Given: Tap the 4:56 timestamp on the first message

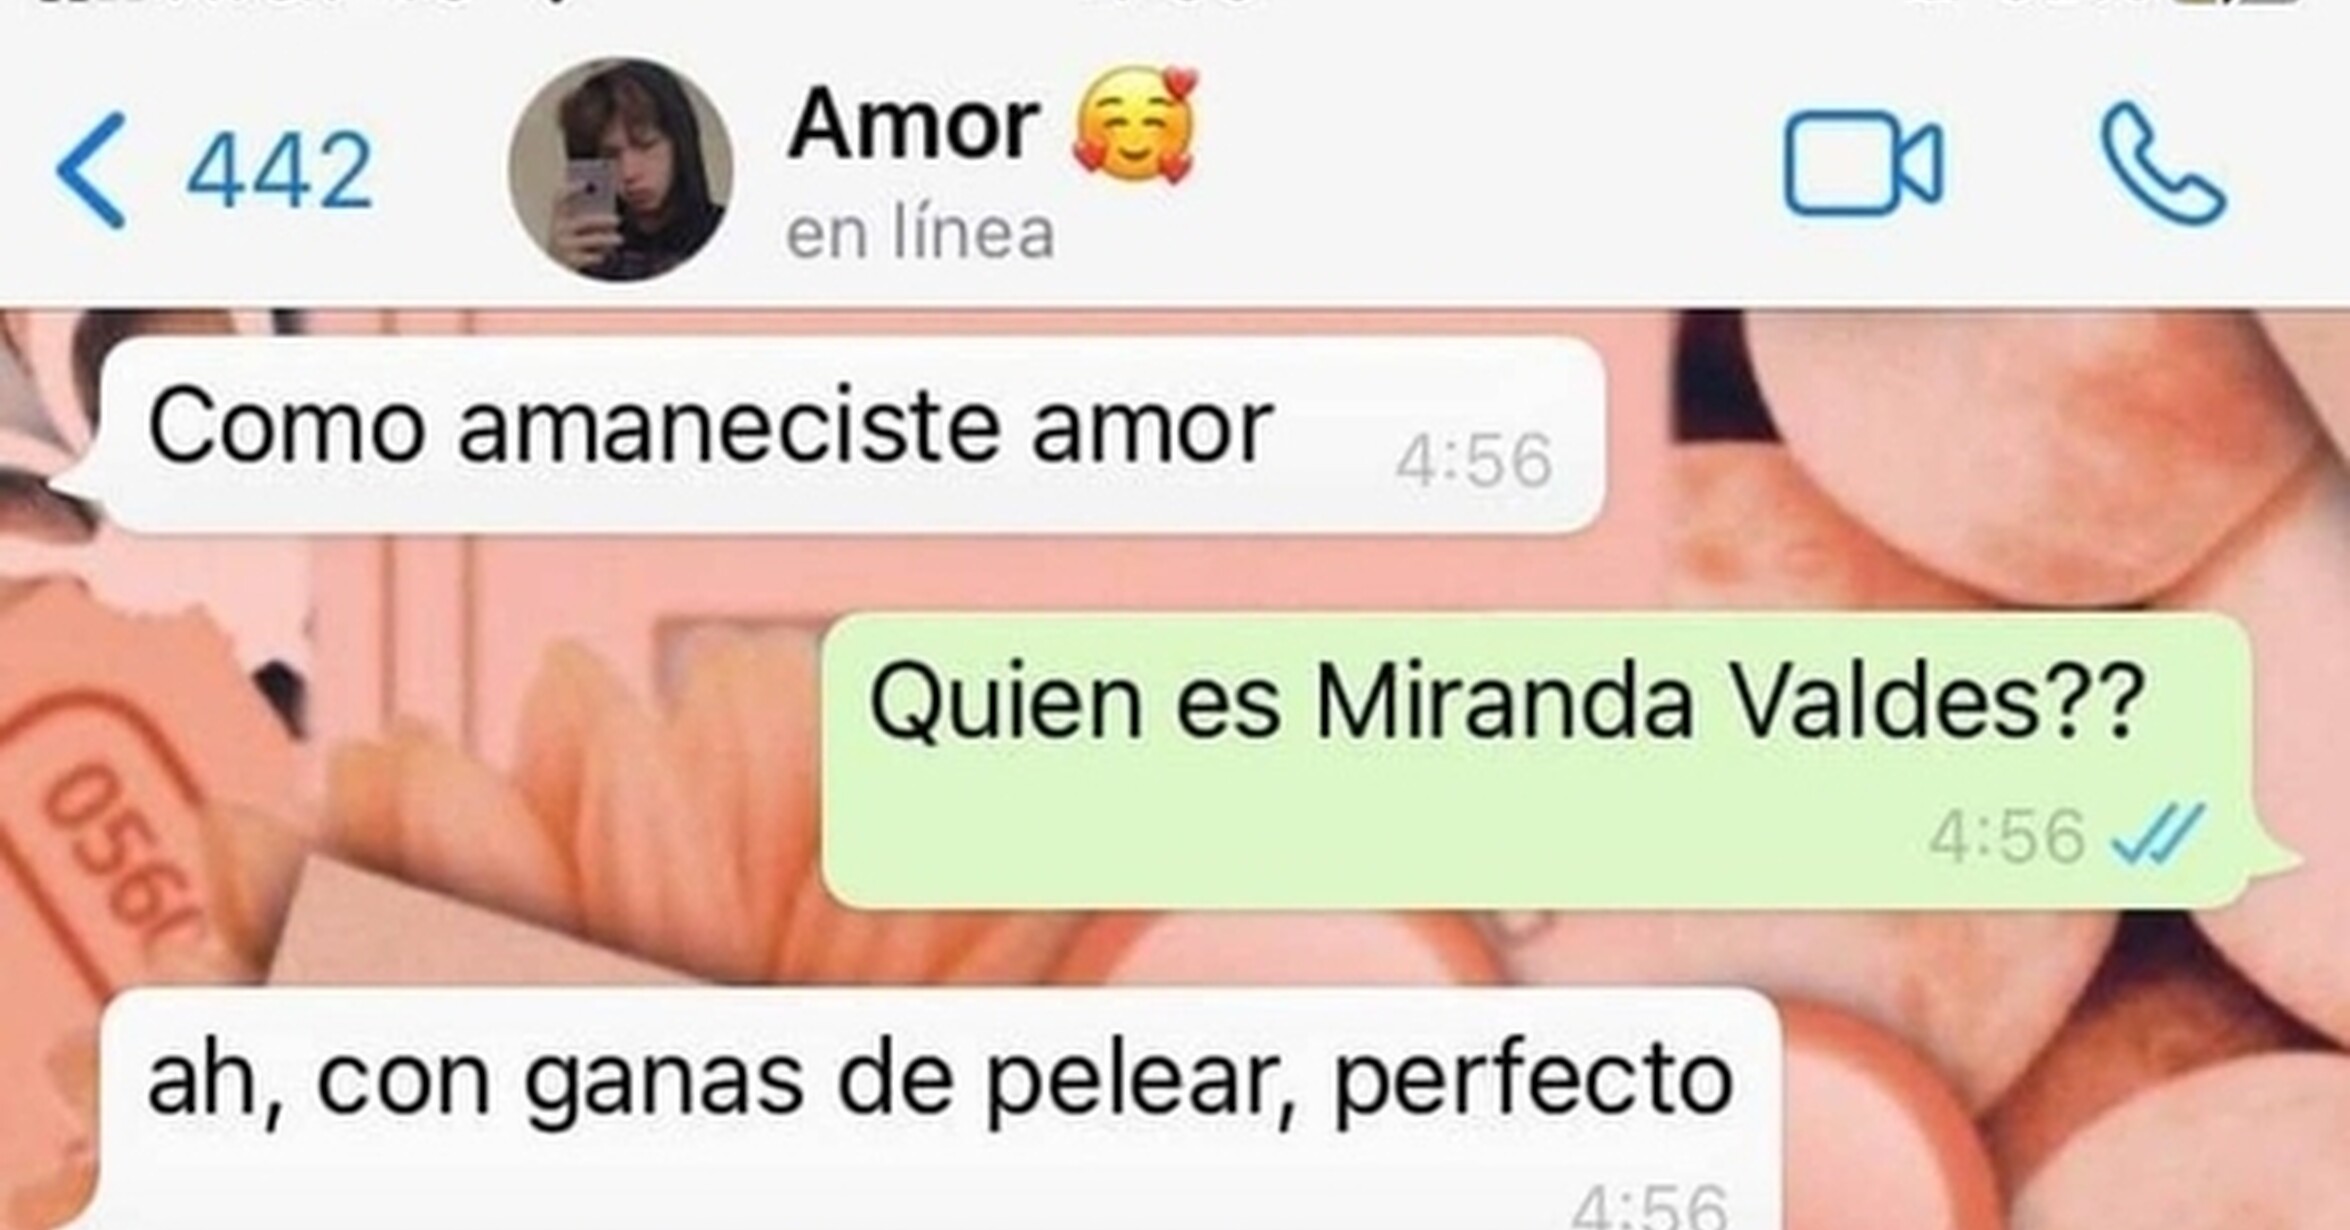Looking at the screenshot, I should 1473,461.
